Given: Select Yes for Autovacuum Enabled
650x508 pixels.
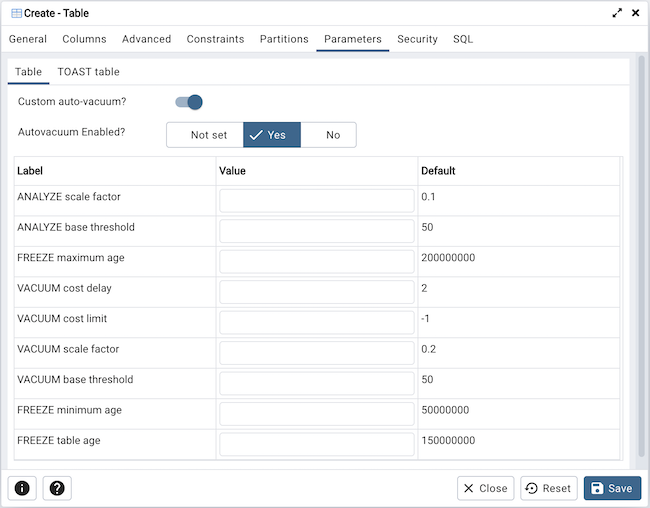Looking at the screenshot, I should pyautogui.click(x=271, y=135).
